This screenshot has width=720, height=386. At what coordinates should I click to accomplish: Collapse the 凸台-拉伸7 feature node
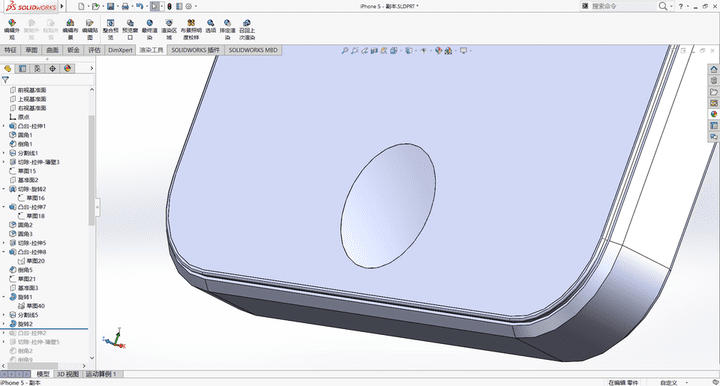[x=4, y=207]
